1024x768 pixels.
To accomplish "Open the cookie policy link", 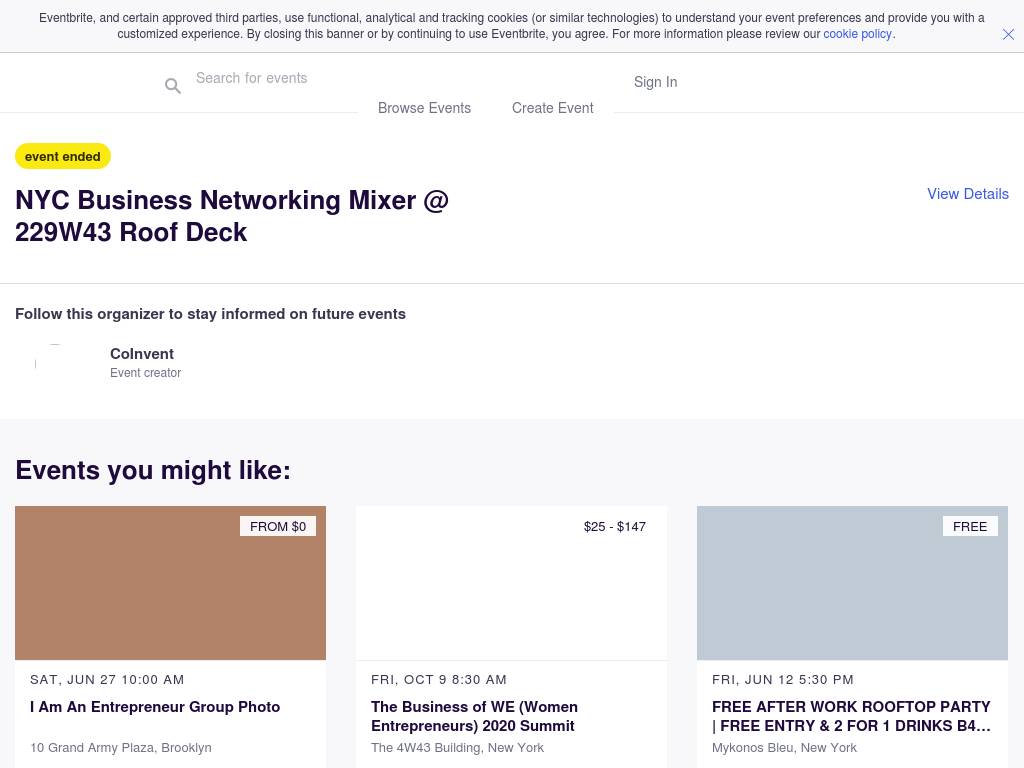I will click(x=857, y=34).
